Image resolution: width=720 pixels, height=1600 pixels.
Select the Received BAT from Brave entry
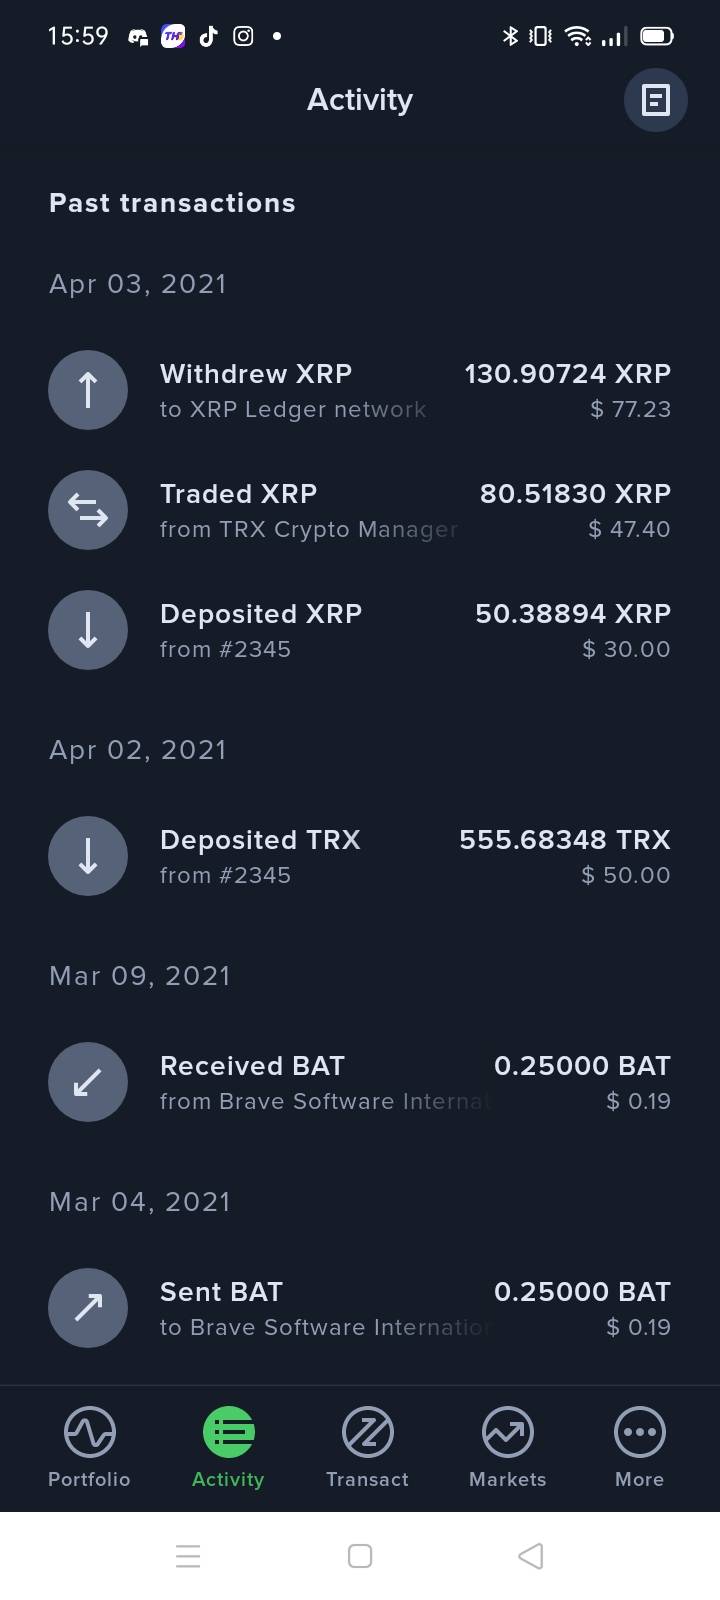(x=360, y=1082)
